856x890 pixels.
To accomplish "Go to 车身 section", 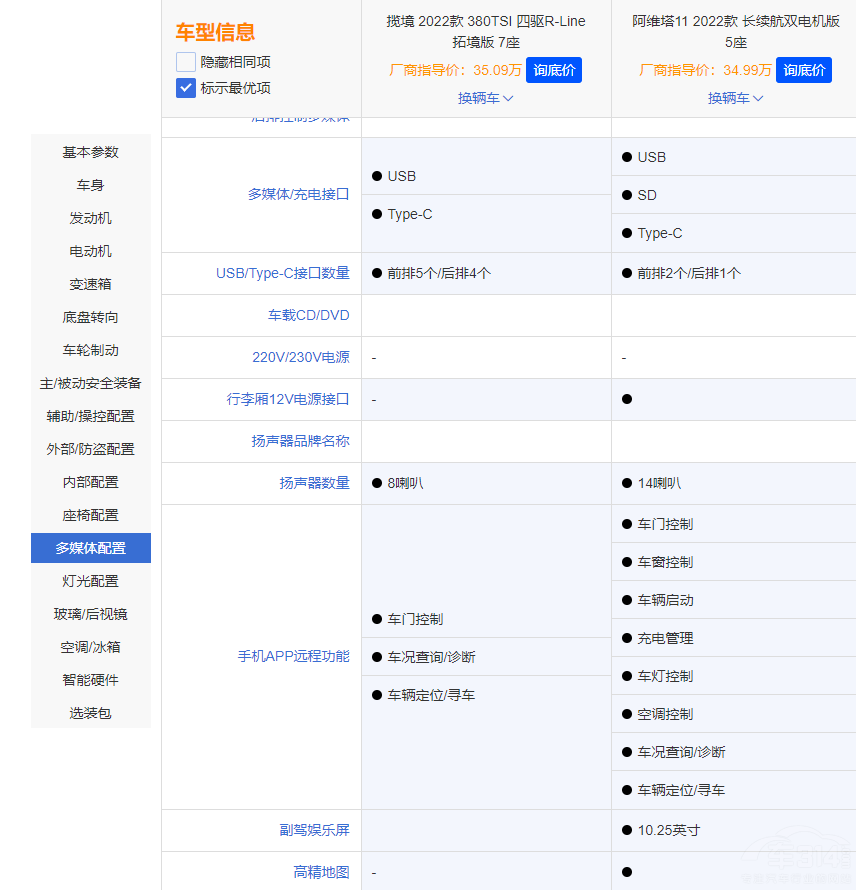I will [x=91, y=185].
